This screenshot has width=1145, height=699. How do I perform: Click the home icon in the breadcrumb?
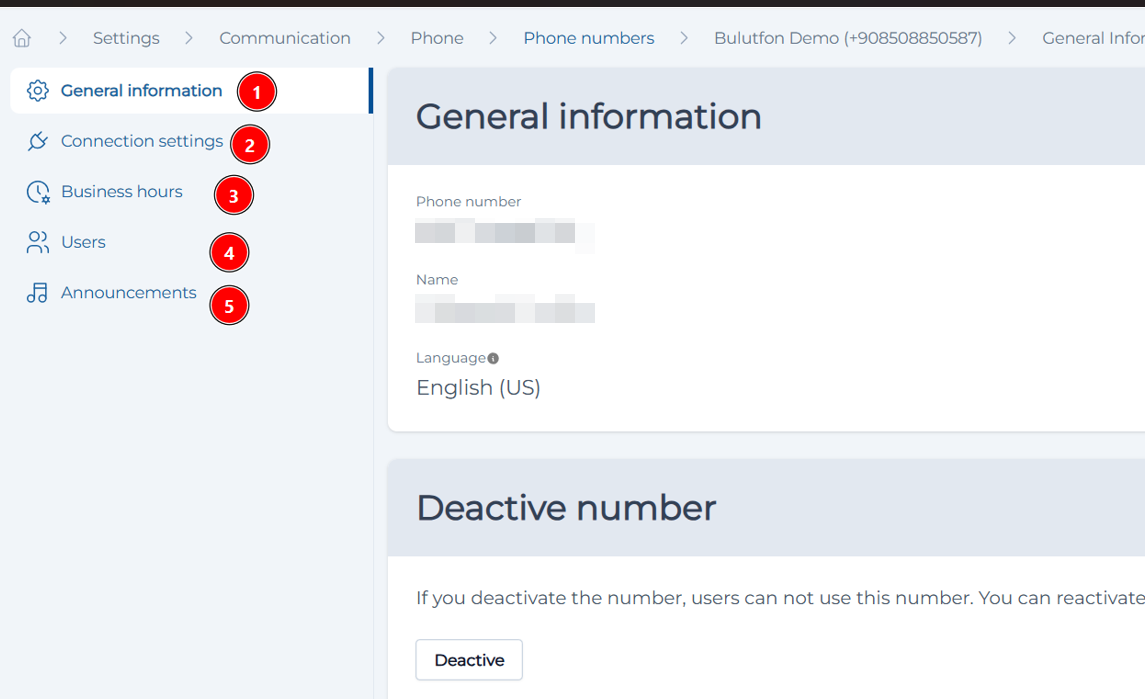(x=22, y=38)
